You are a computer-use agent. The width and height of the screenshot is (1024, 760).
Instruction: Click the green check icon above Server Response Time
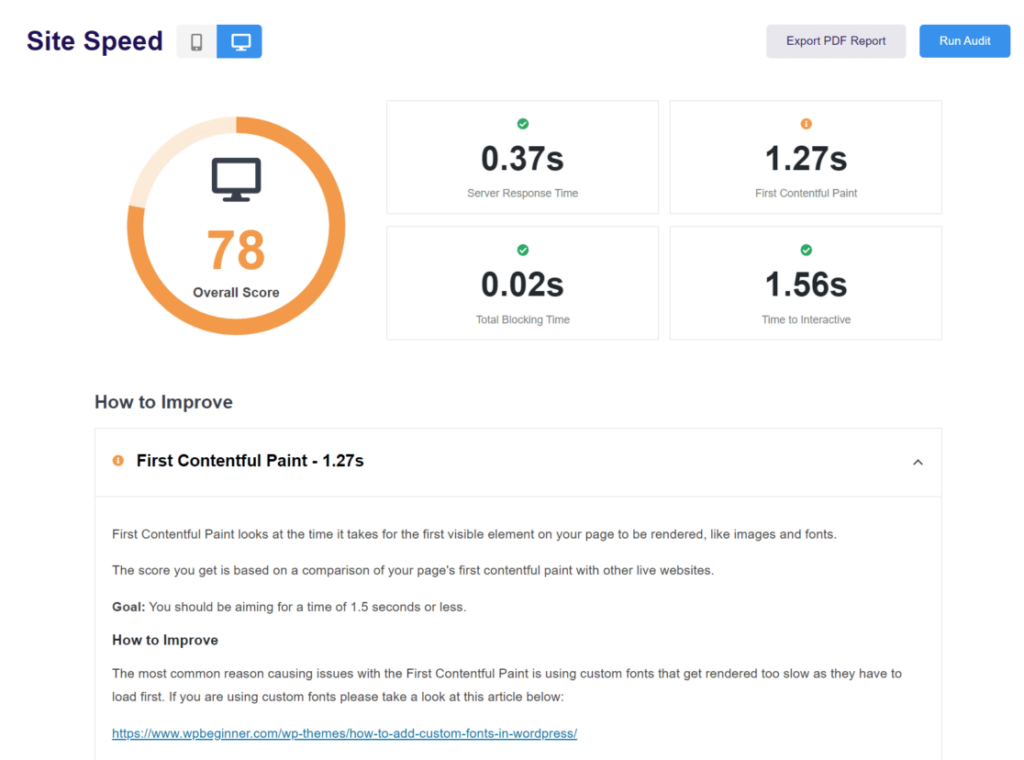522,124
